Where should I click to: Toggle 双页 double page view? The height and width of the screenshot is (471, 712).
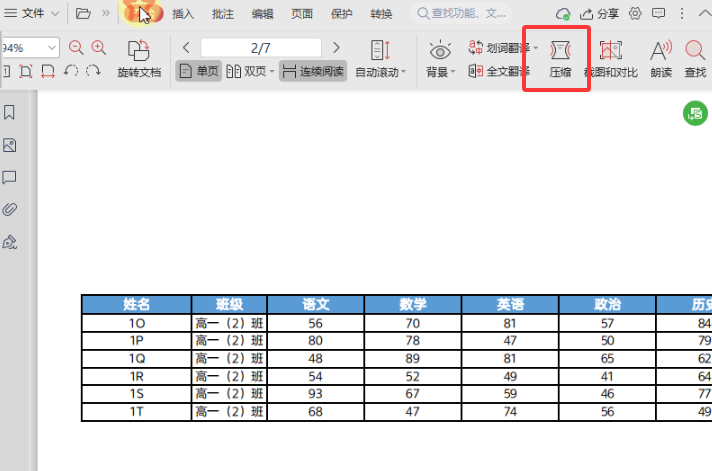click(x=246, y=71)
